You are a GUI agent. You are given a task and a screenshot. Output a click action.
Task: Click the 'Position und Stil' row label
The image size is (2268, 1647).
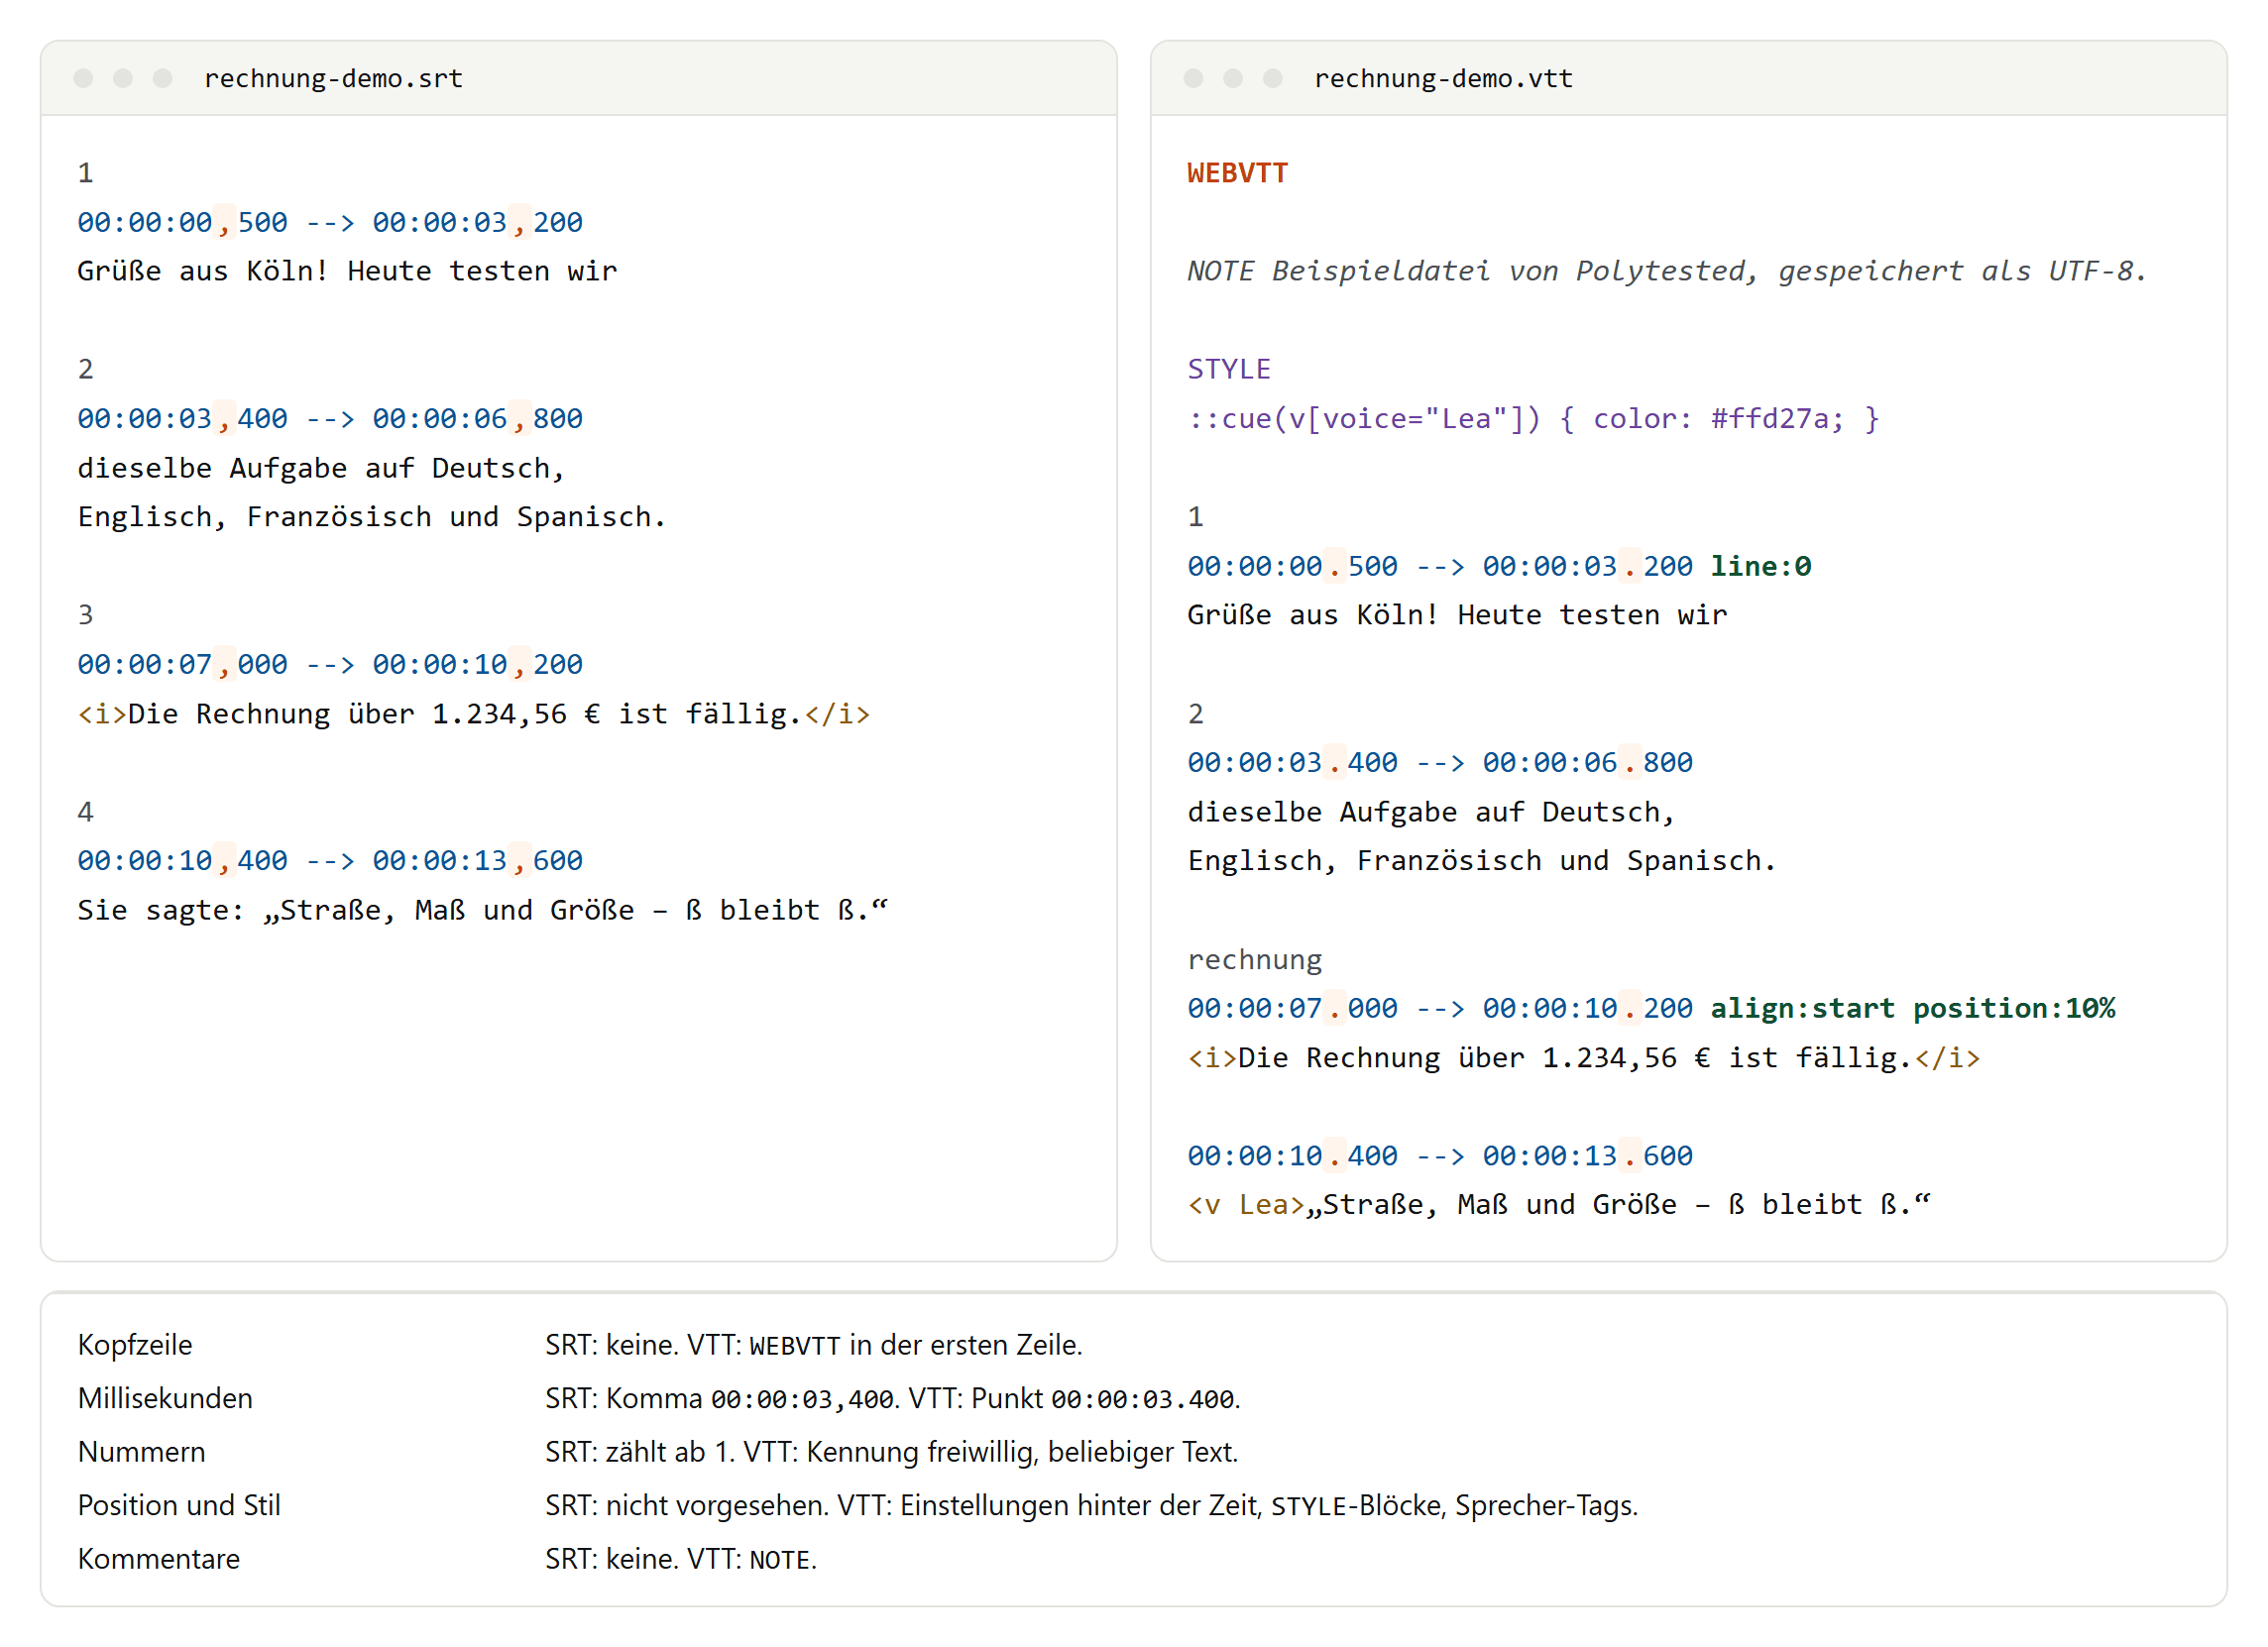click(179, 1505)
